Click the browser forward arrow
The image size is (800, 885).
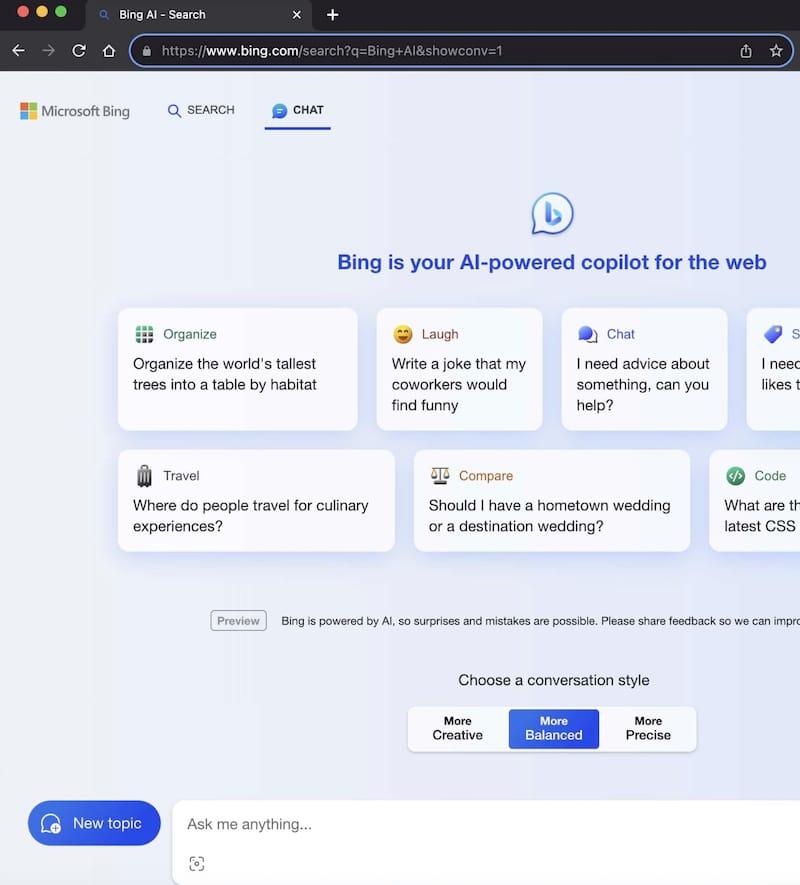(49, 51)
